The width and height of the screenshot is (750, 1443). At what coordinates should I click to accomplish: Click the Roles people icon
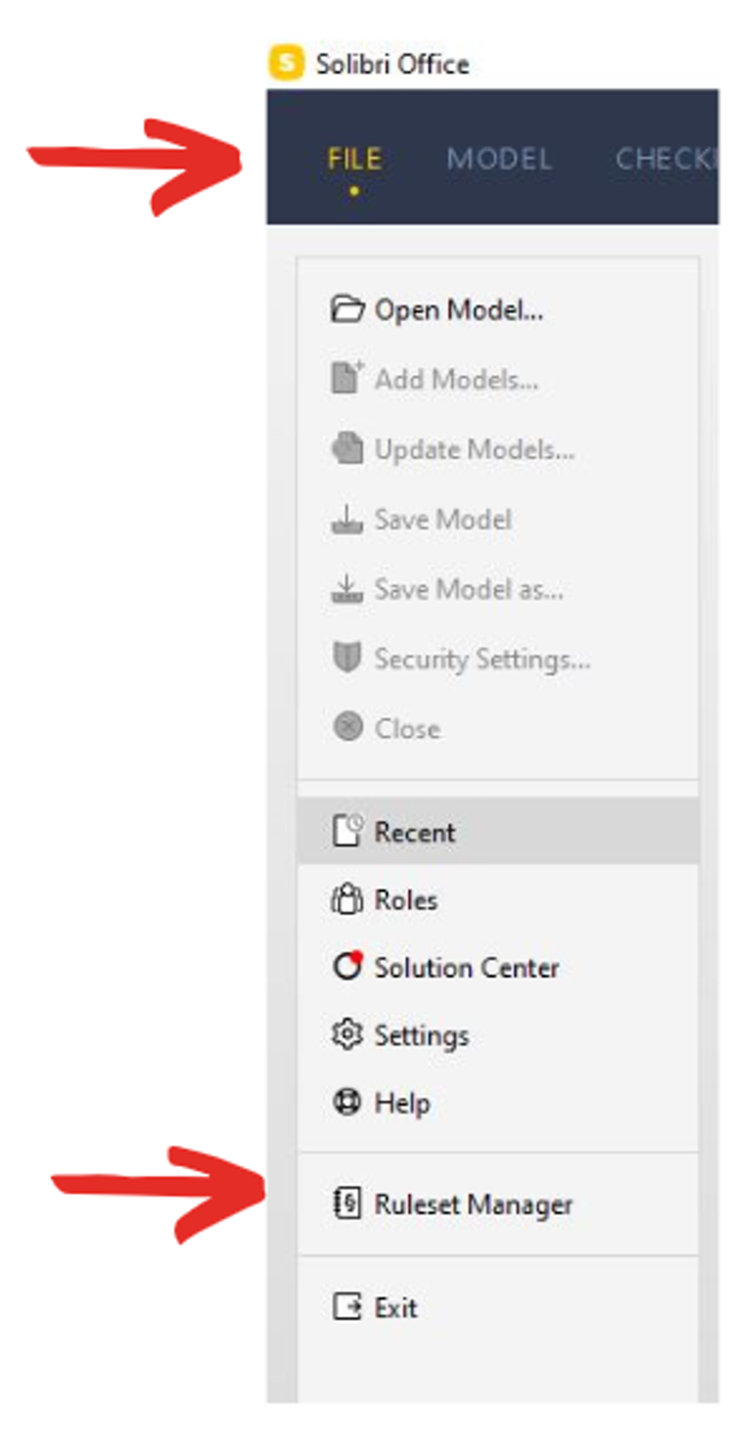click(x=346, y=899)
